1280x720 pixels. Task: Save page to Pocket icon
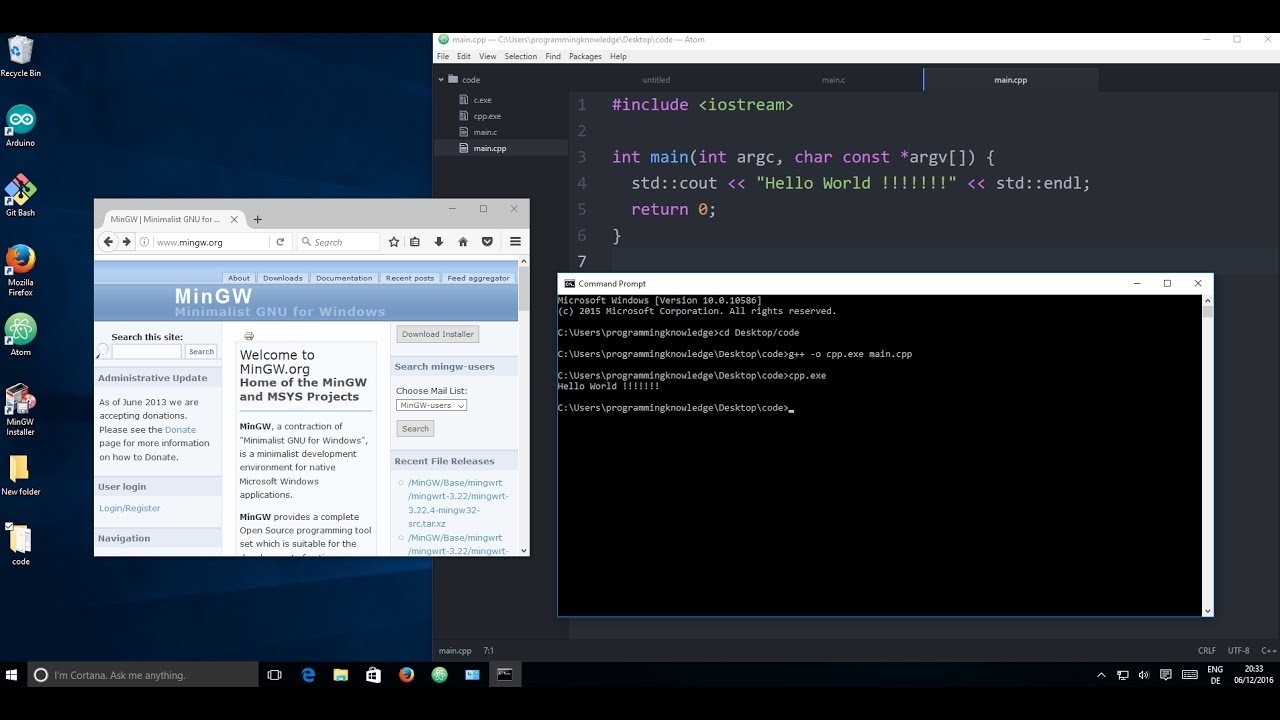click(487, 242)
